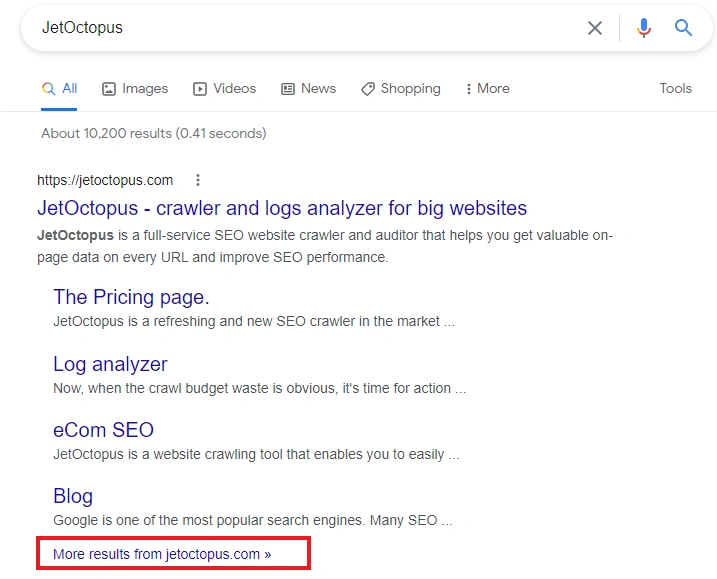Click into the JetOctopus search box
717x579 pixels.
[300, 28]
